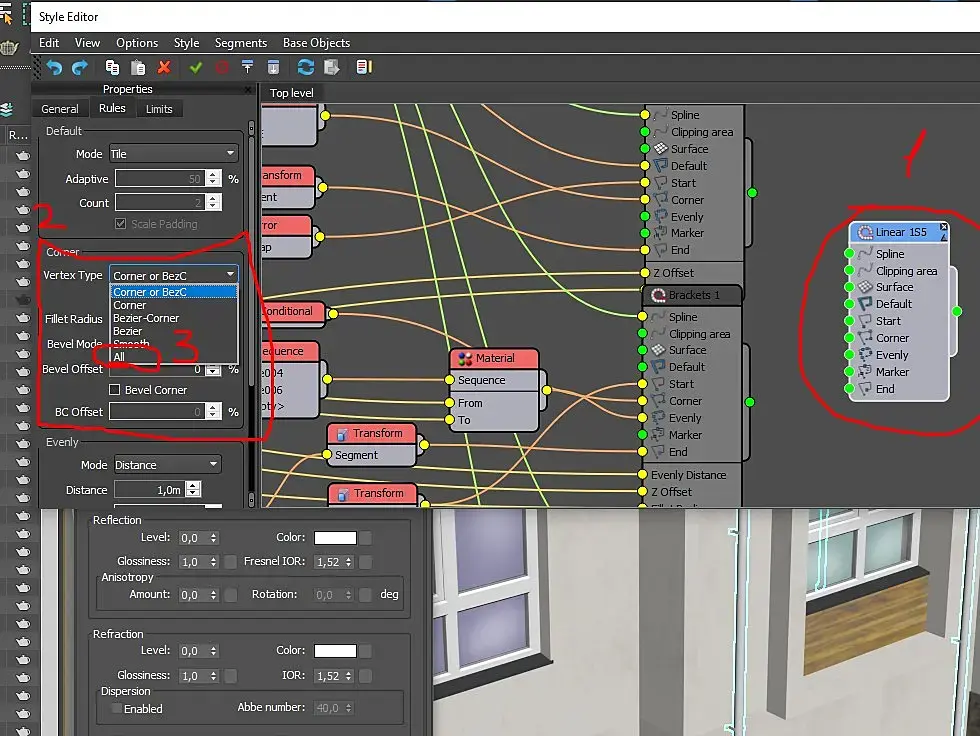This screenshot has width=980, height=736.
Task: Enable the Dispersion checkbox
Action: pyautogui.click(x=116, y=709)
